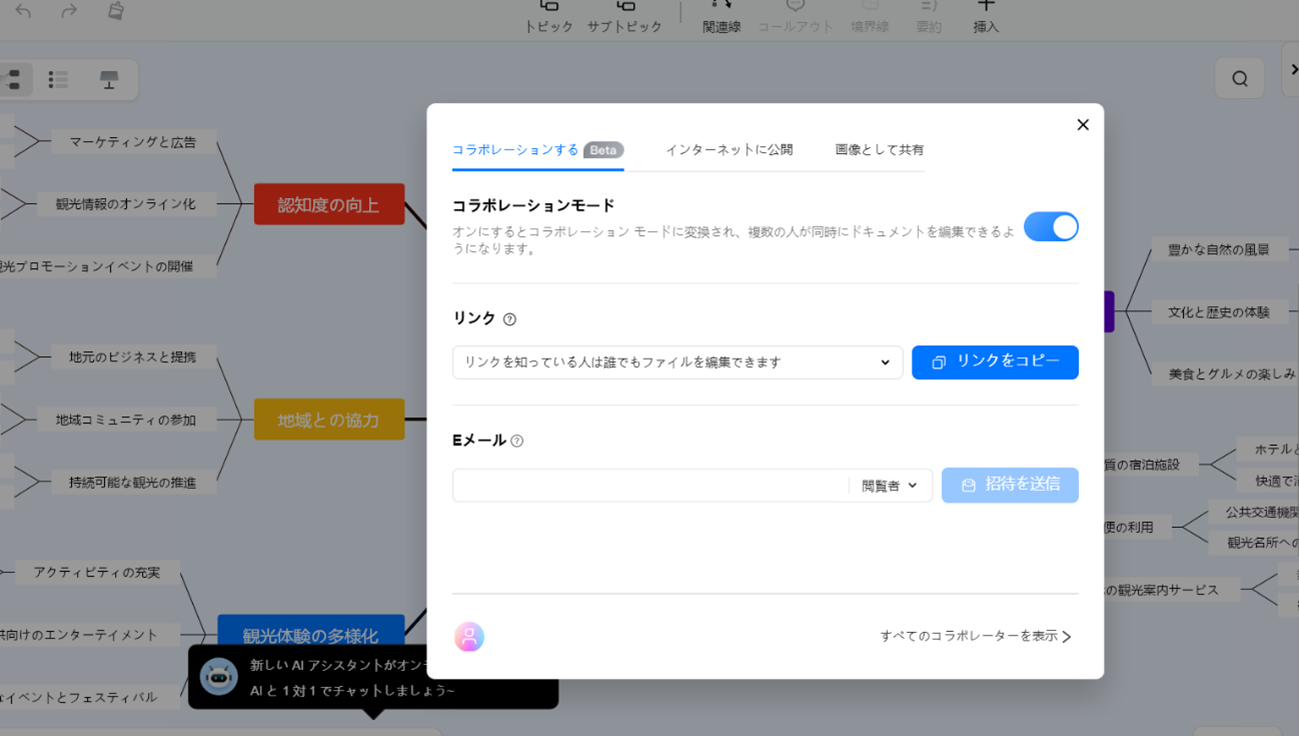Click the AI assistant robot icon
This screenshot has width=1299, height=736.
point(219,676)
